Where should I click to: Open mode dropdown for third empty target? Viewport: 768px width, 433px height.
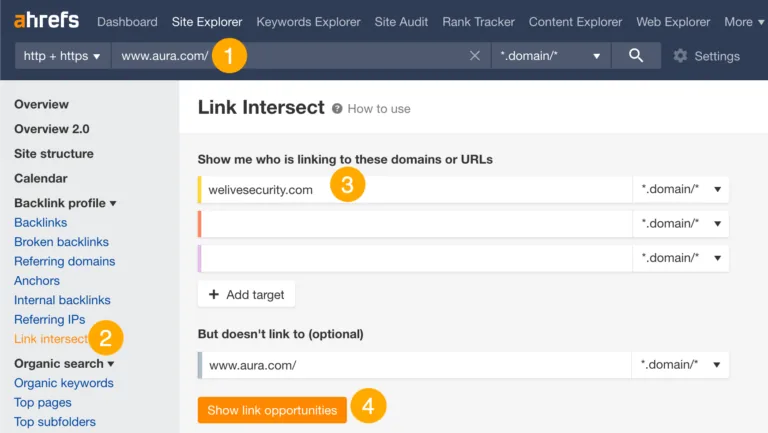tap(681, 258)
